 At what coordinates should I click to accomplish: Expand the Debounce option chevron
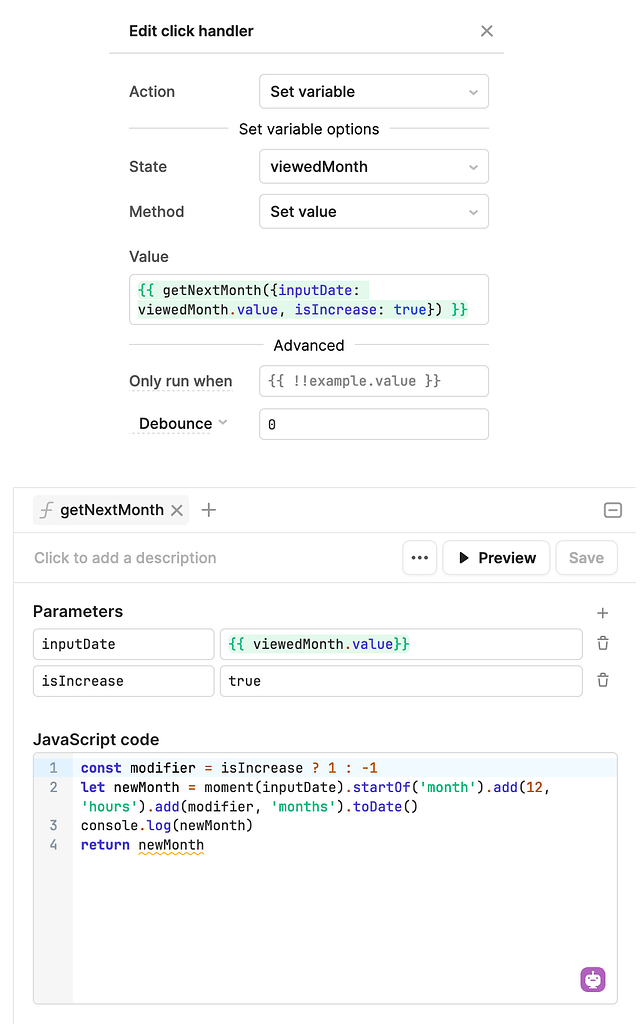(x=223, y=423)
